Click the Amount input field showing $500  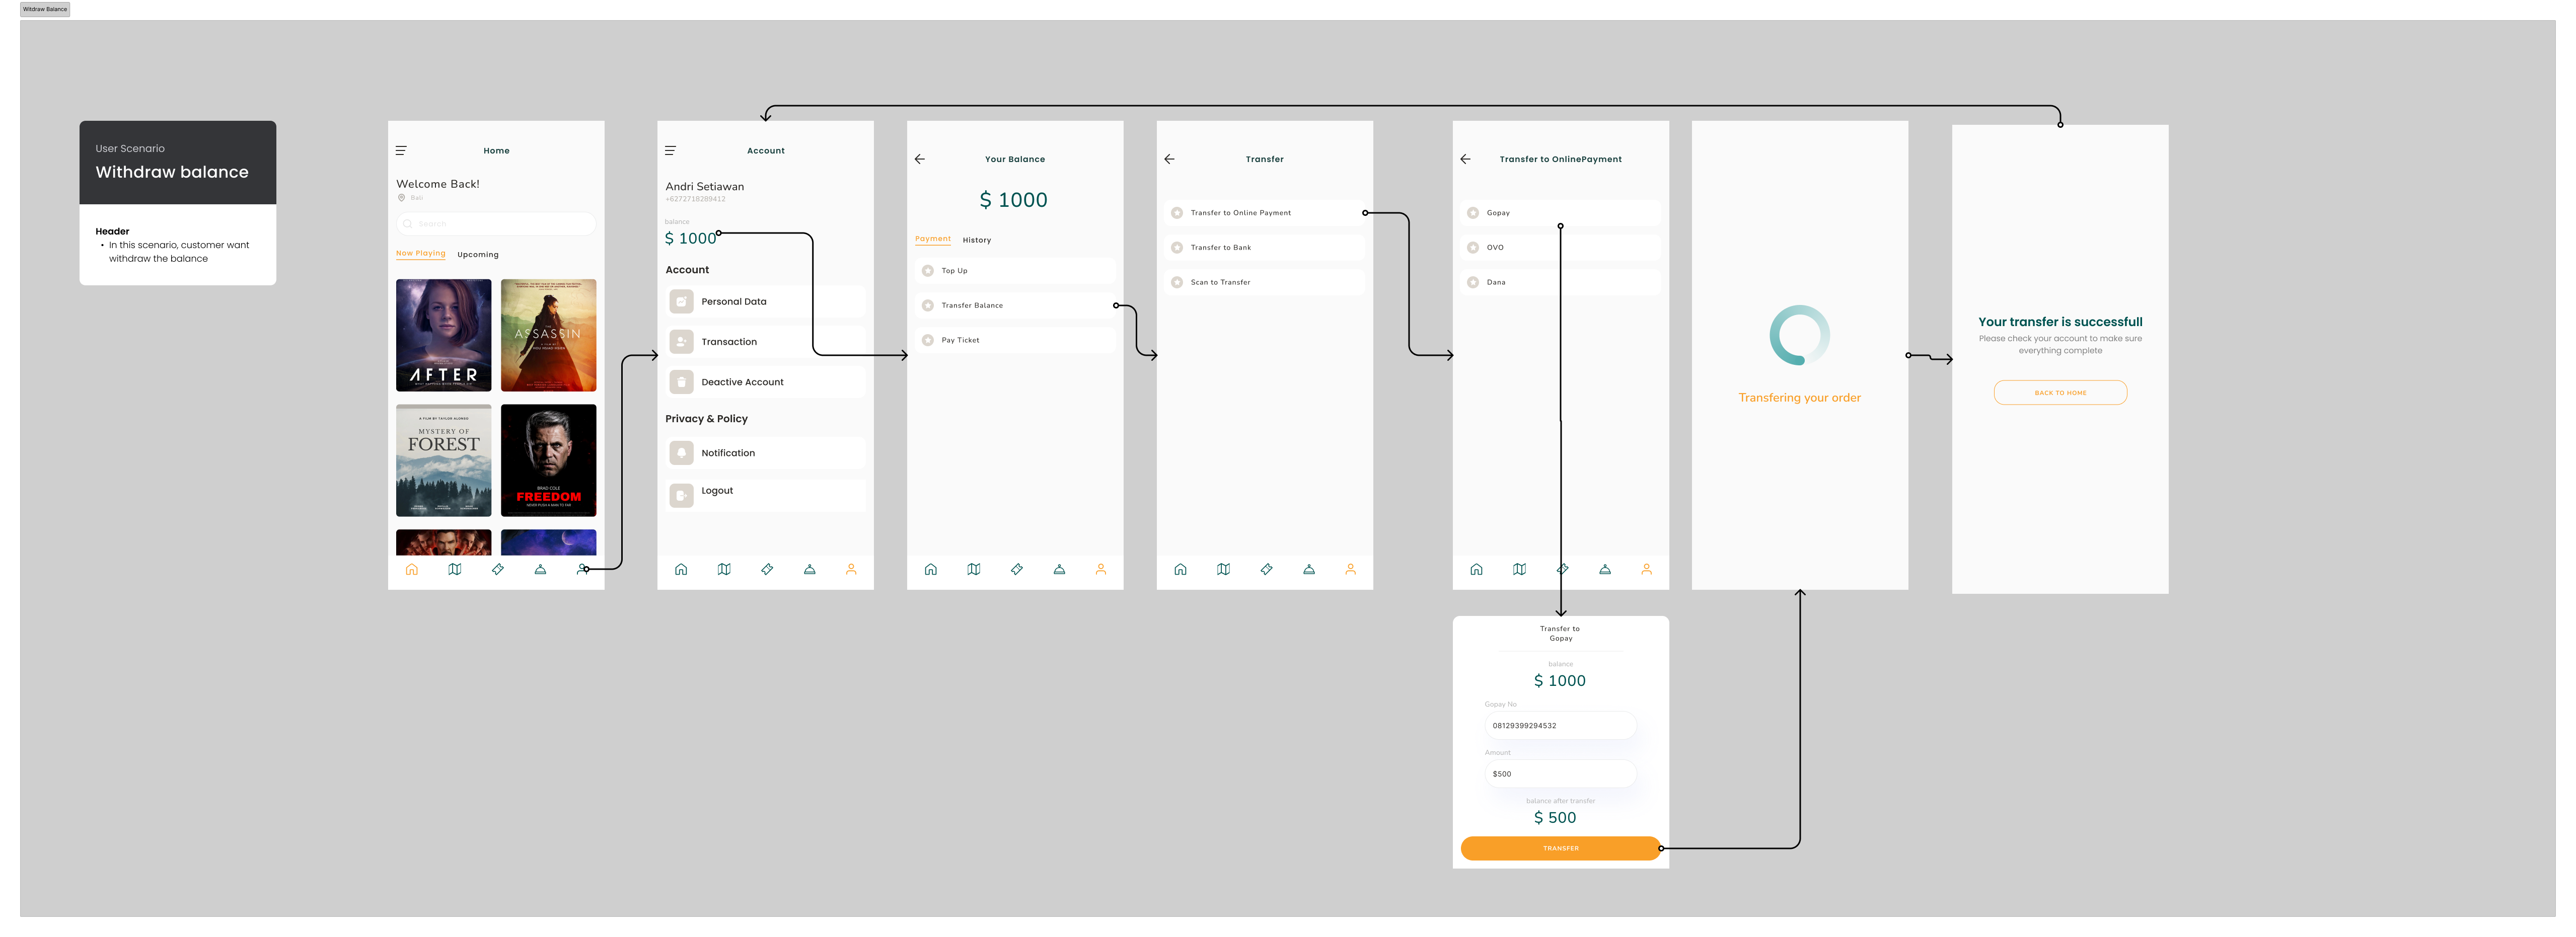pyautogui.click(x=1560, y=774)
